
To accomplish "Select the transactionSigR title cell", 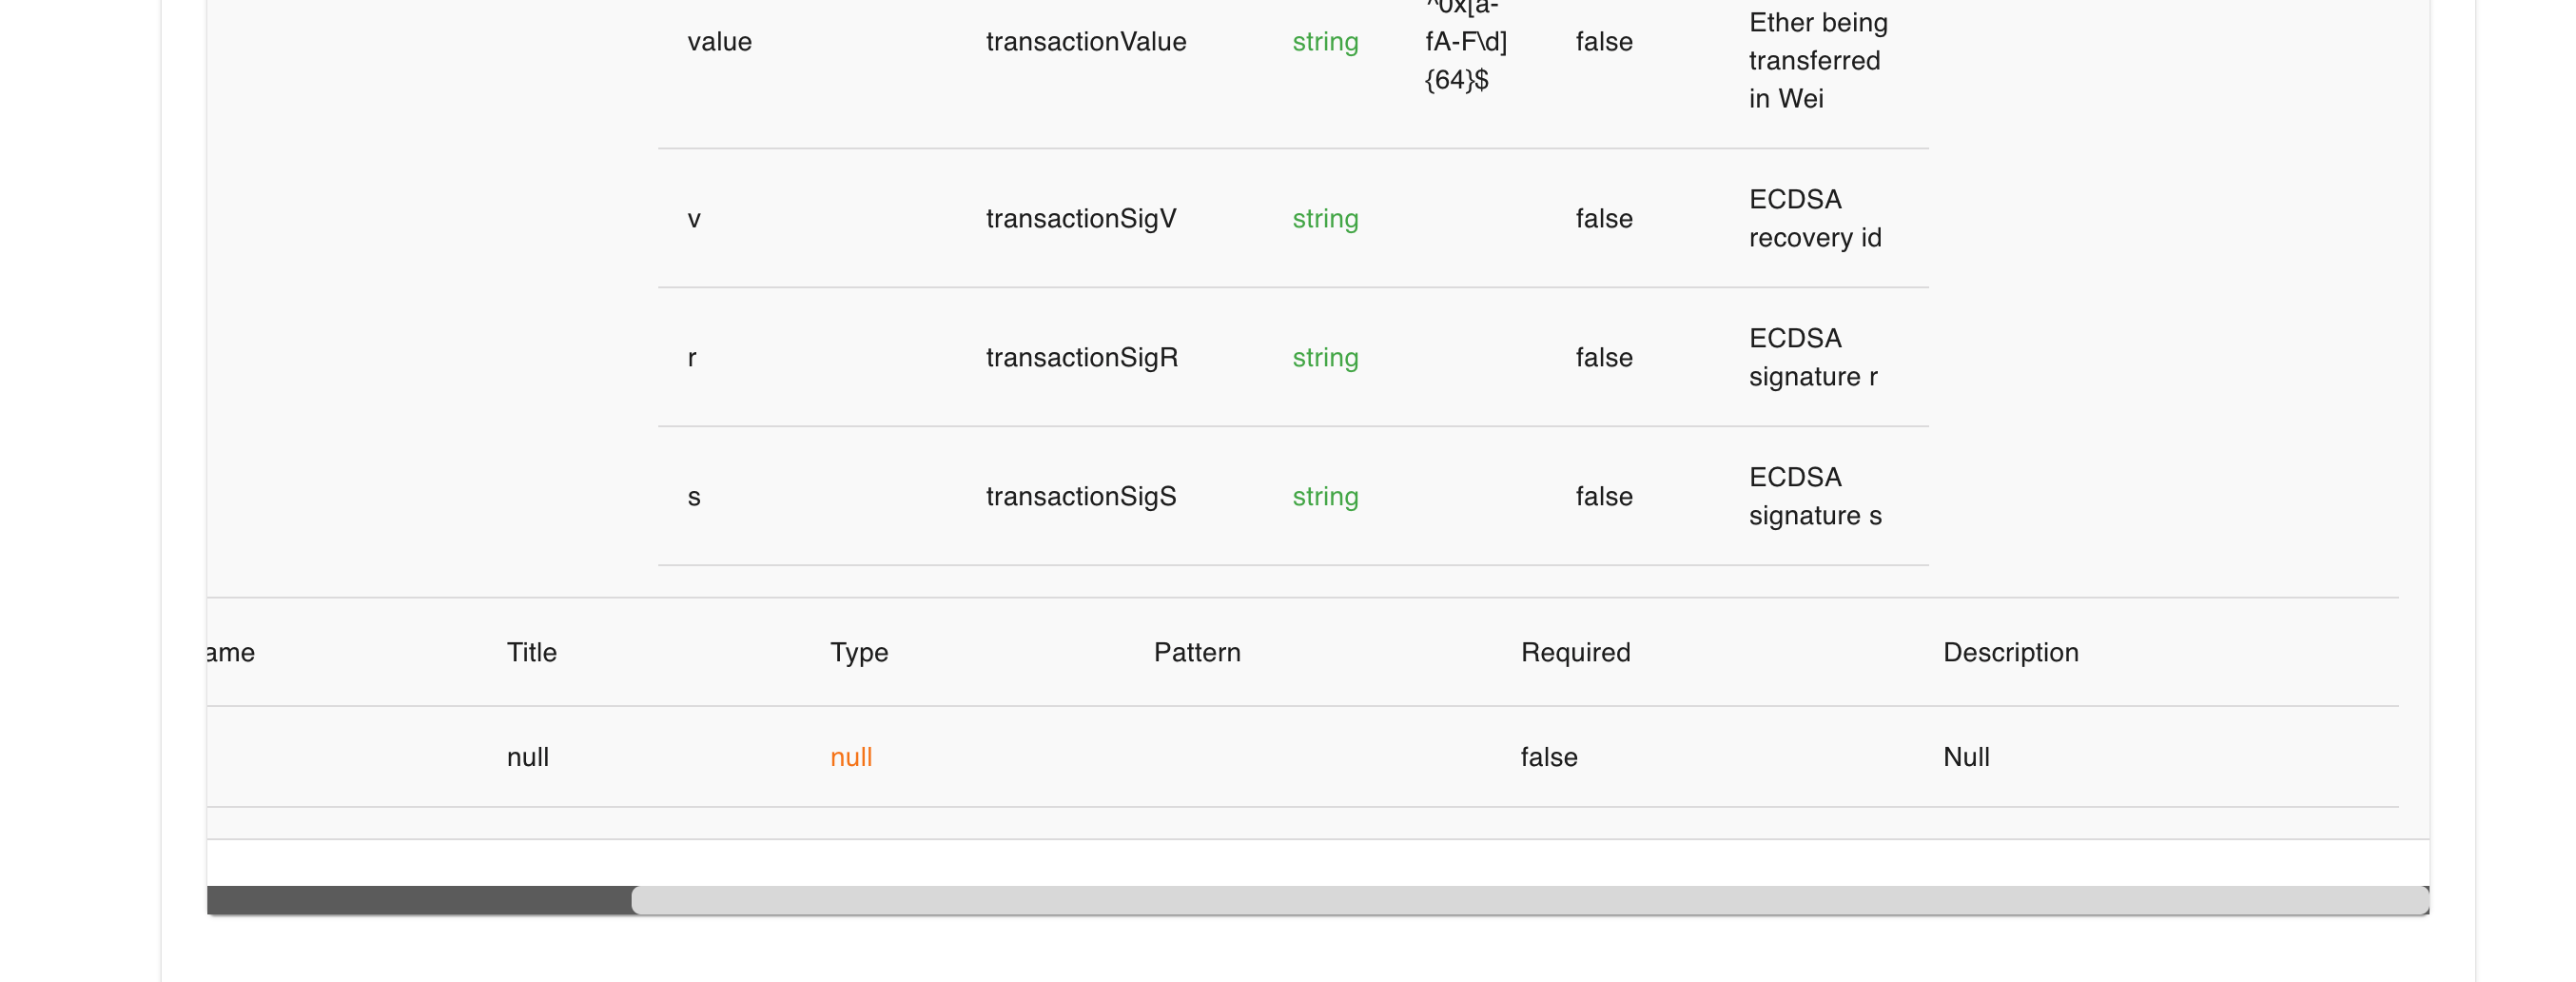I will [1082, 358].
